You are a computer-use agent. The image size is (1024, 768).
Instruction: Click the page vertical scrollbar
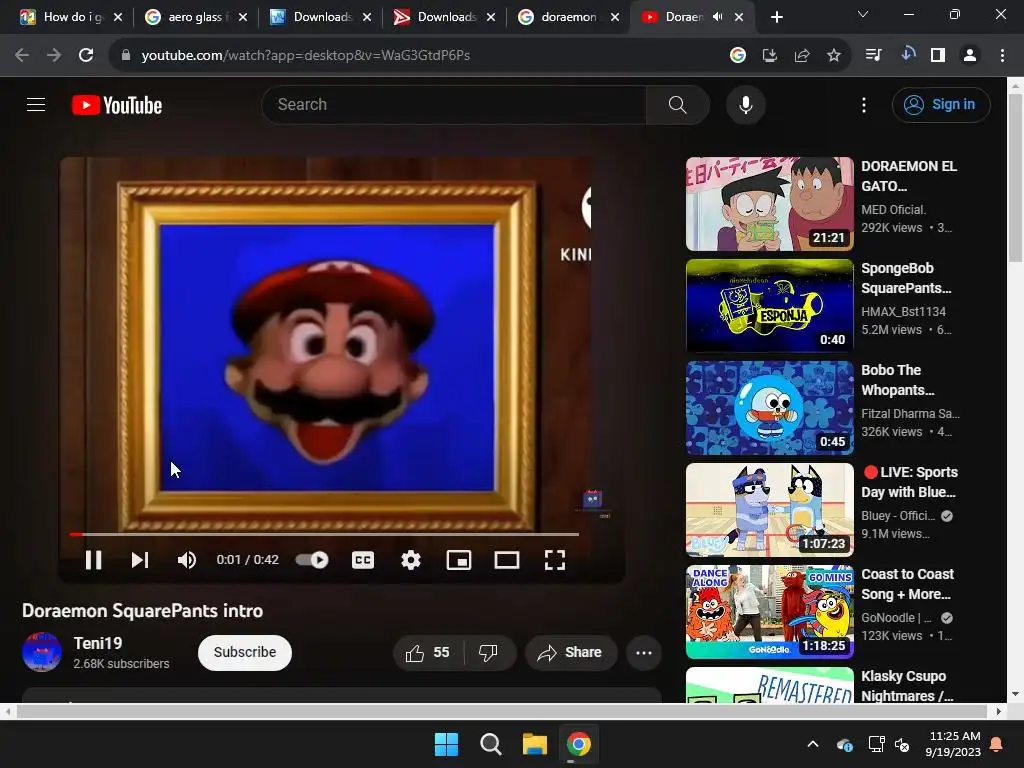[1015, 178]
